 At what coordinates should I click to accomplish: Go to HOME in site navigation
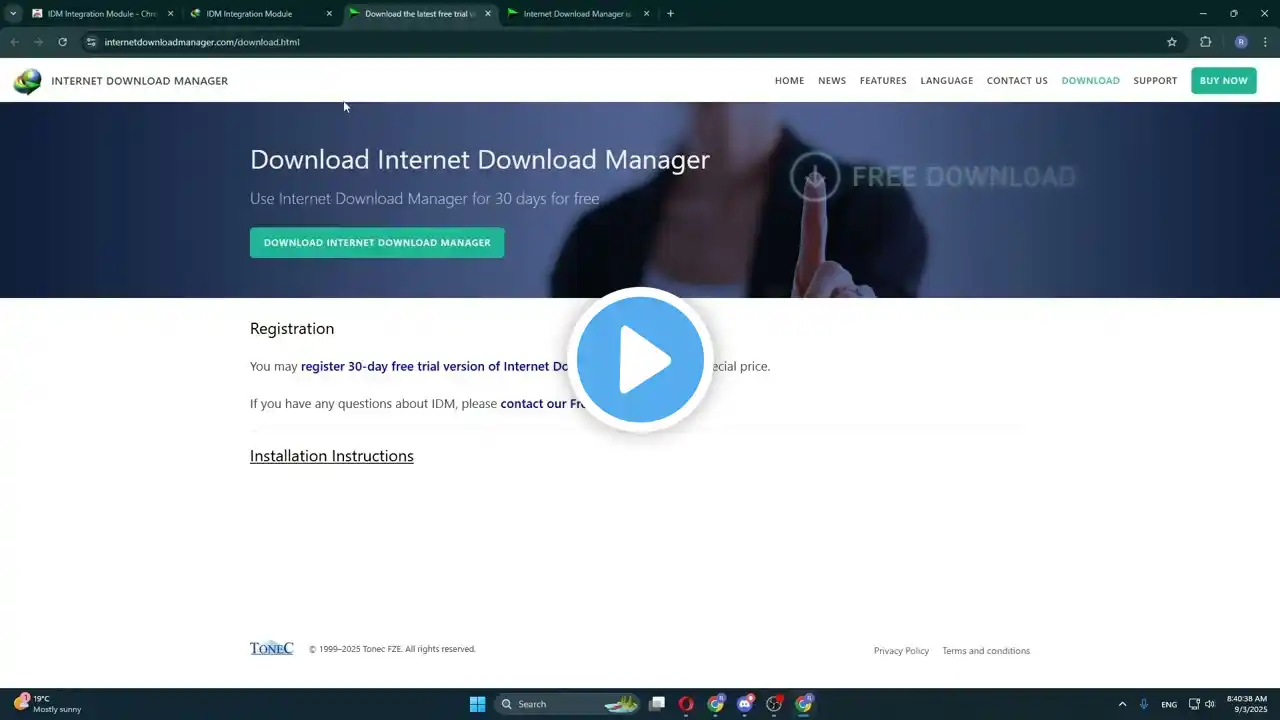point(789,81)
